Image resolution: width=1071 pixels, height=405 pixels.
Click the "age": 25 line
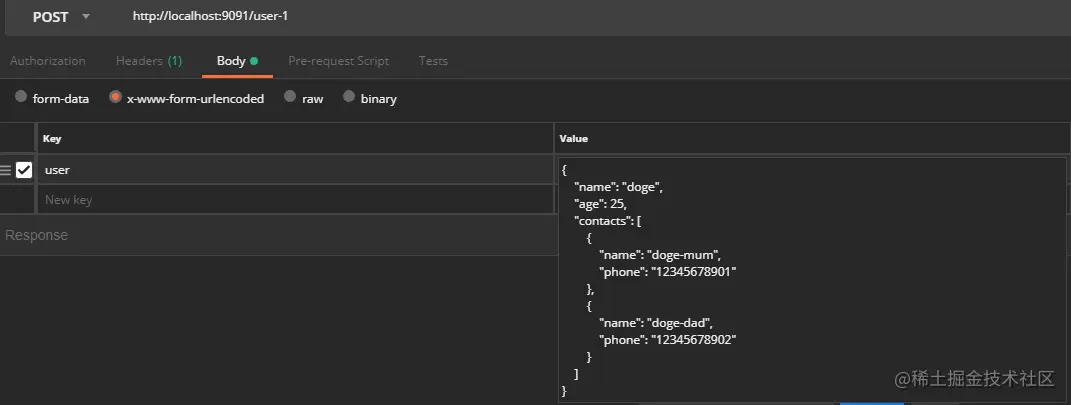[601, 204]
